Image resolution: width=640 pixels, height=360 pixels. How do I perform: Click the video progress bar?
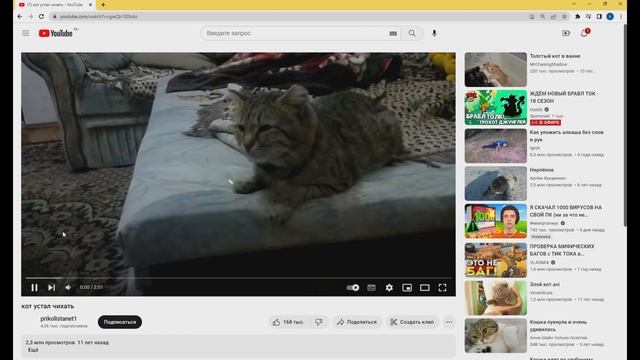238,278
